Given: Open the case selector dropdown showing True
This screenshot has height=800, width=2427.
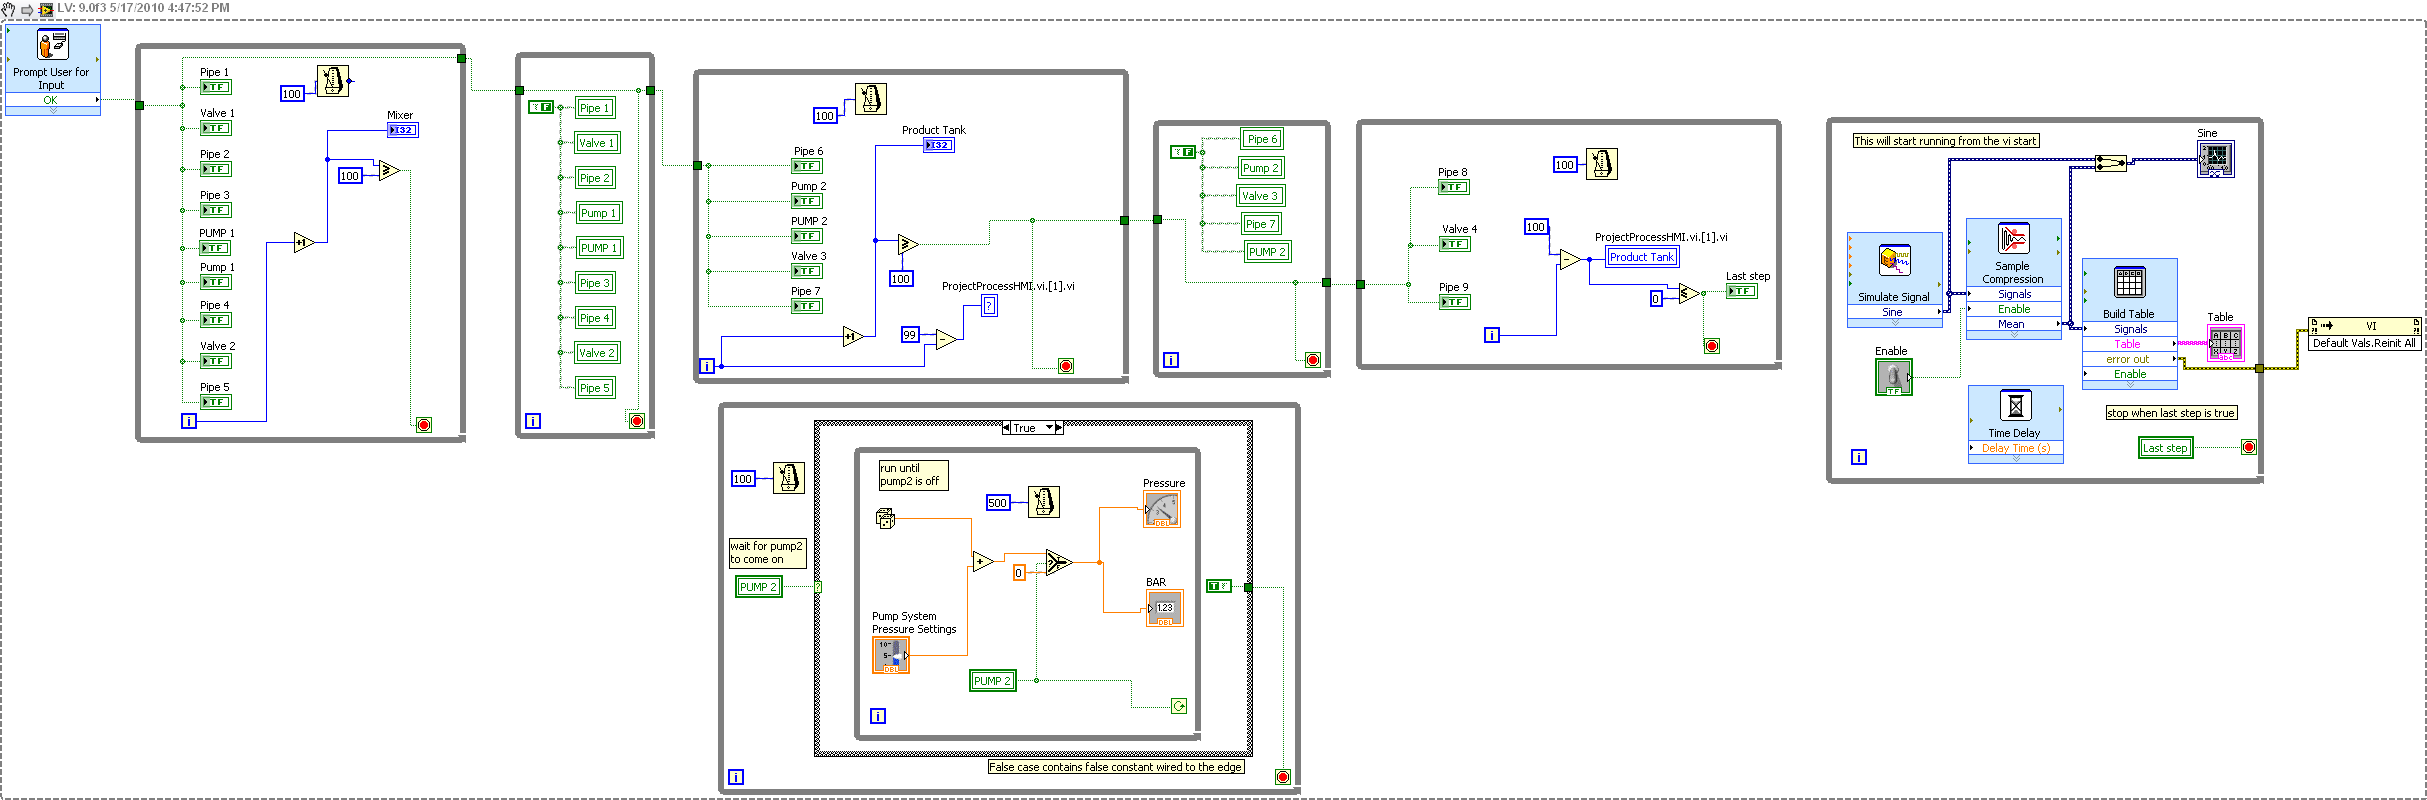Looking at the screenshot, I should 1050,428.
